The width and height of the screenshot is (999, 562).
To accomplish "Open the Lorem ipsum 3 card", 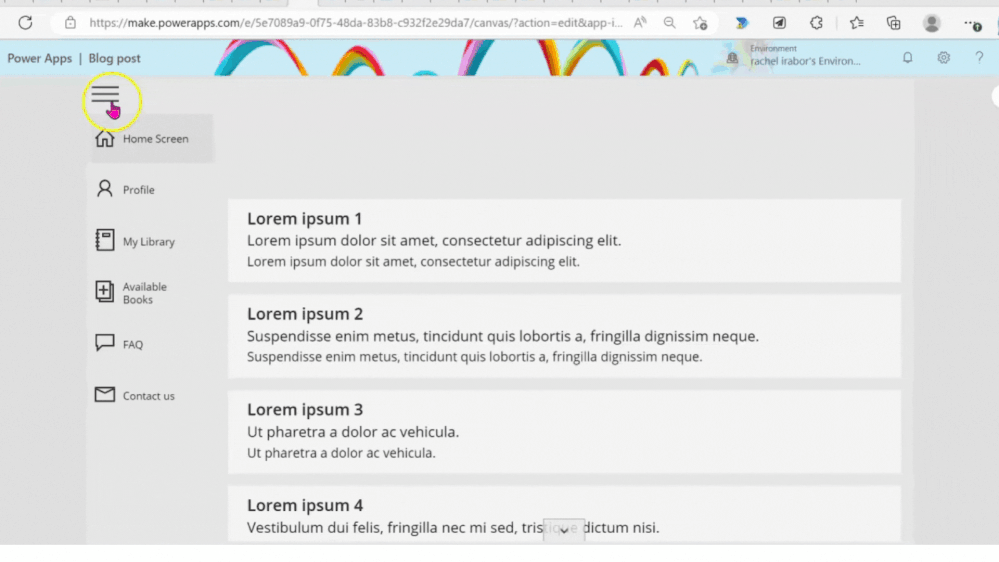I will [x=564, y=431].
